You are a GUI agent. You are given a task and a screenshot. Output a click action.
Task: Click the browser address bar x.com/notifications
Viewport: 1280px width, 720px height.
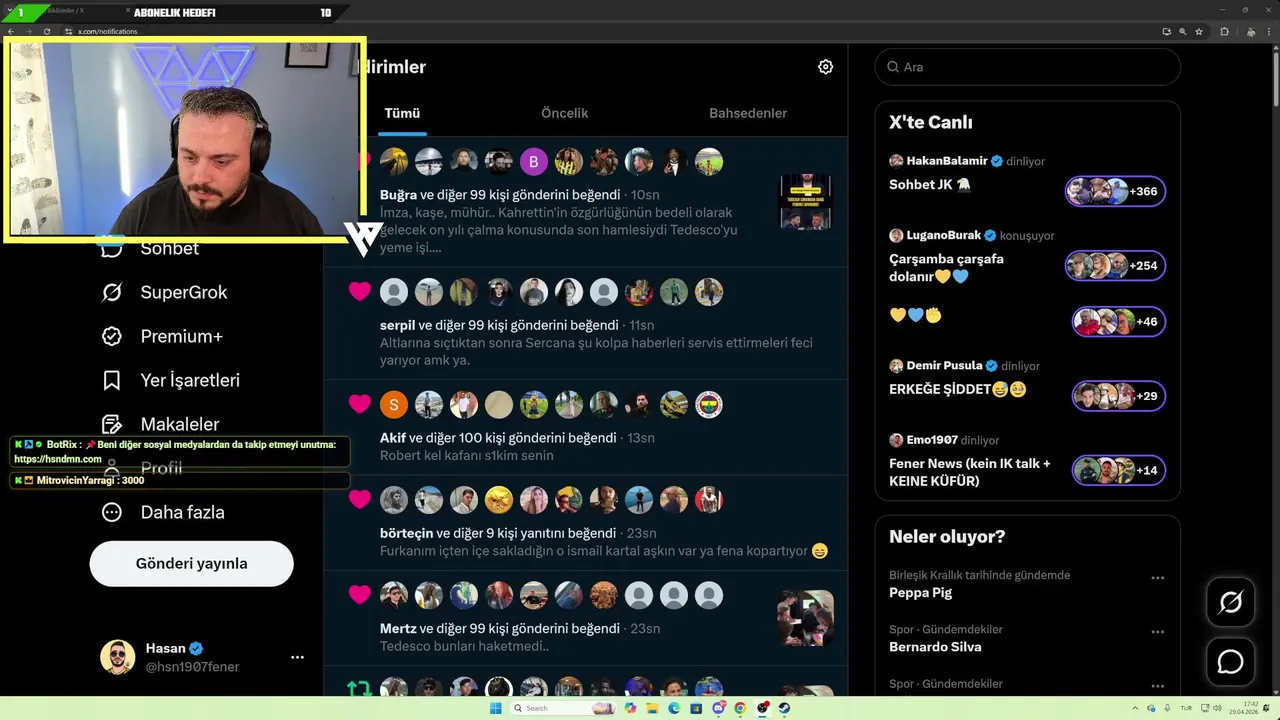(108, 31)
